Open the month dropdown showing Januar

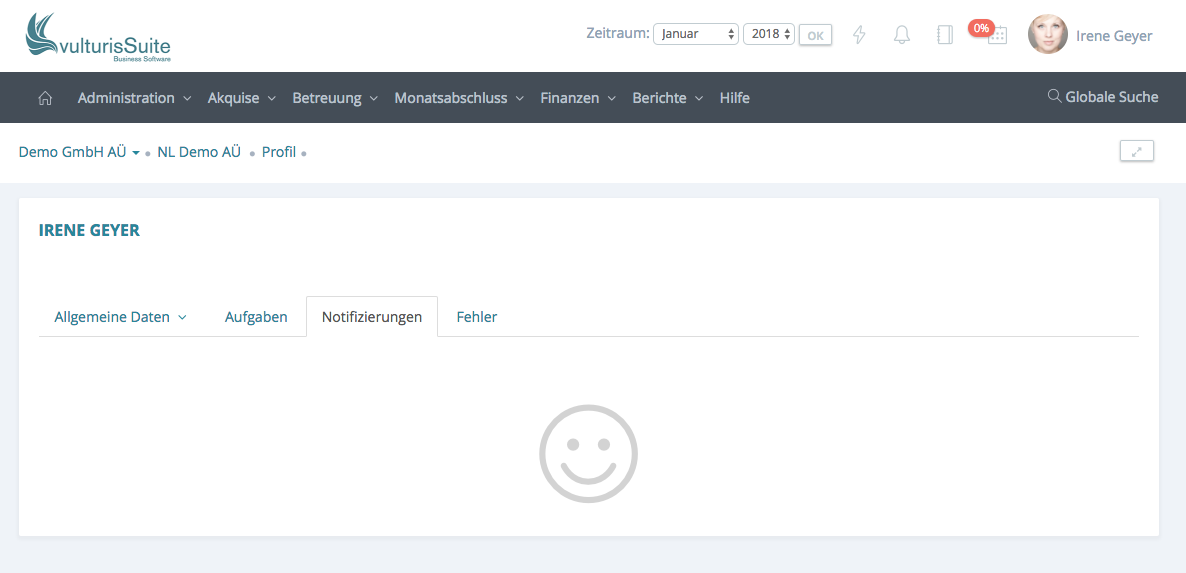click(695, 34)
